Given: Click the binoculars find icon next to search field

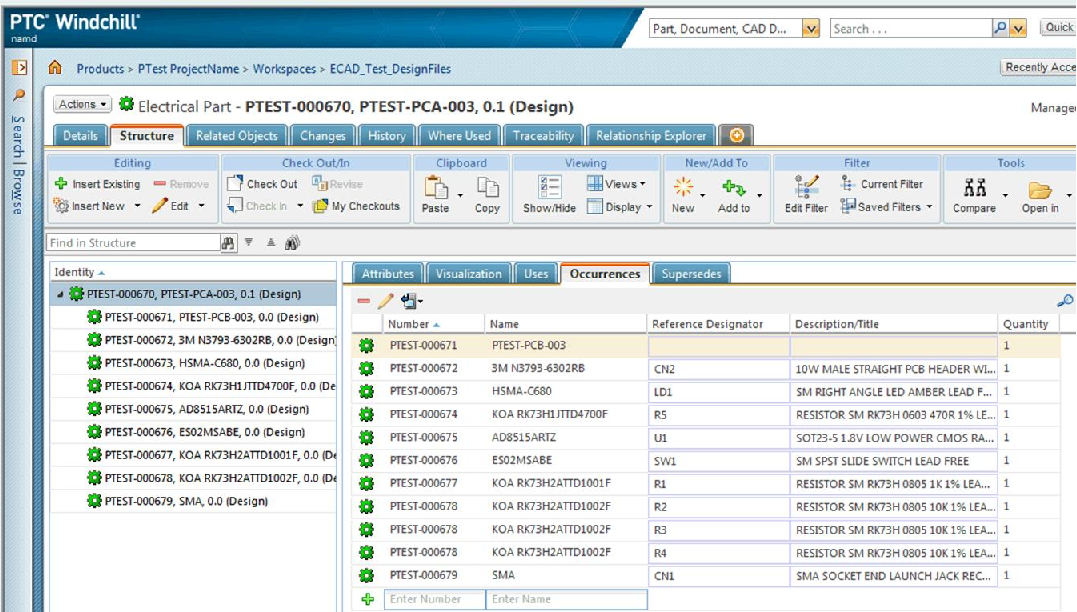Looking at the screenshot, I should coord(228,242).
